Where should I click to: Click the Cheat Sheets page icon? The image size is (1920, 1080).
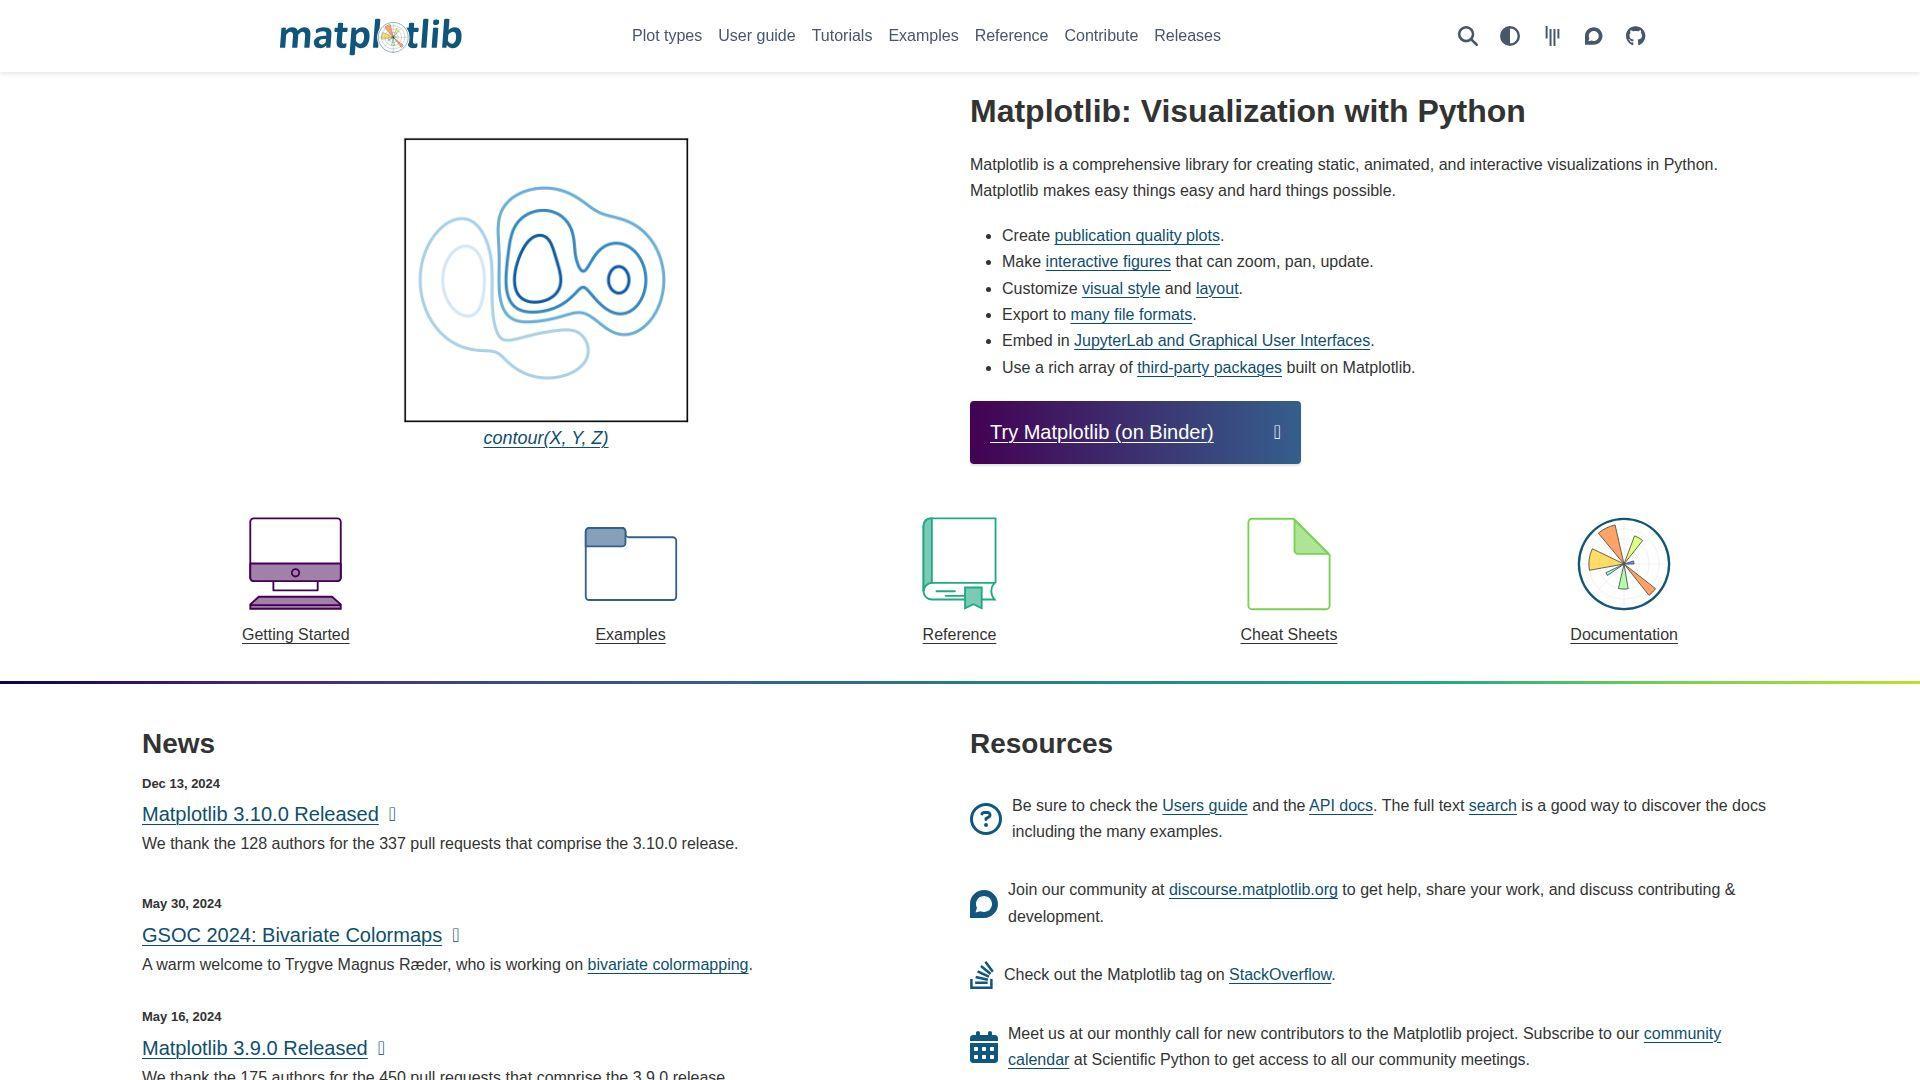click(x=1288, y=563)
